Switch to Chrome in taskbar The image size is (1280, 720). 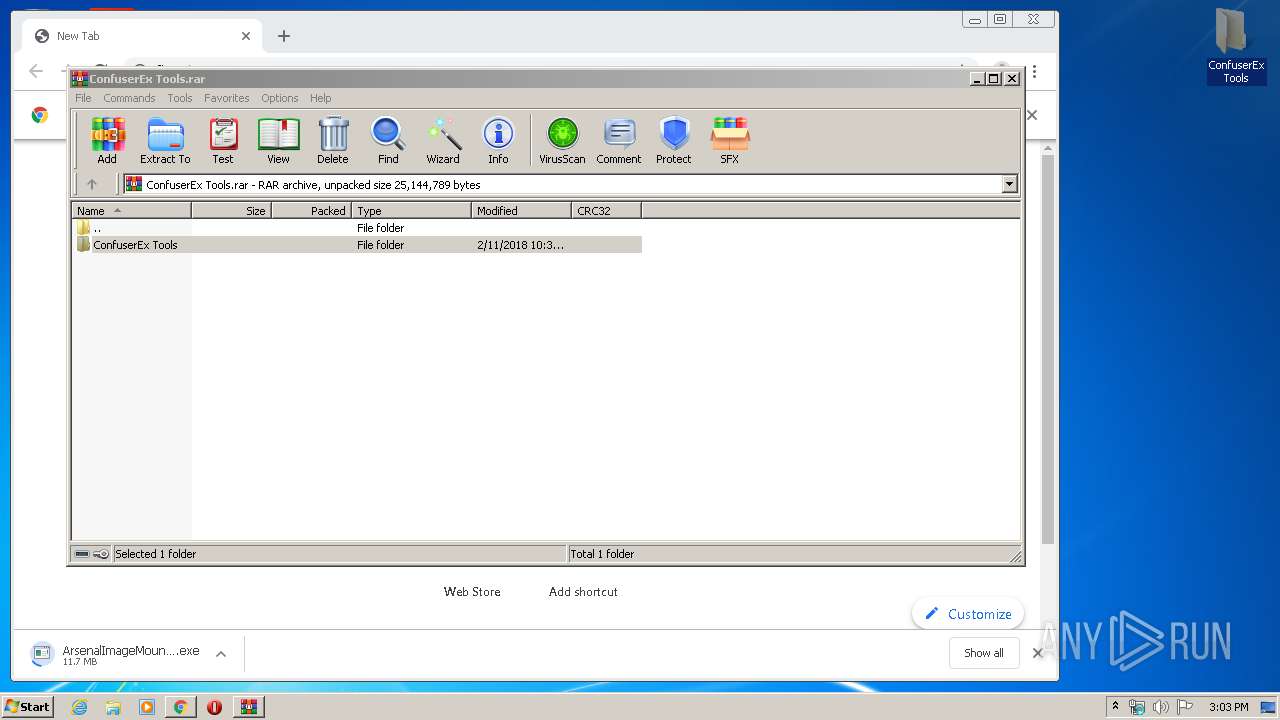(181, 707)
